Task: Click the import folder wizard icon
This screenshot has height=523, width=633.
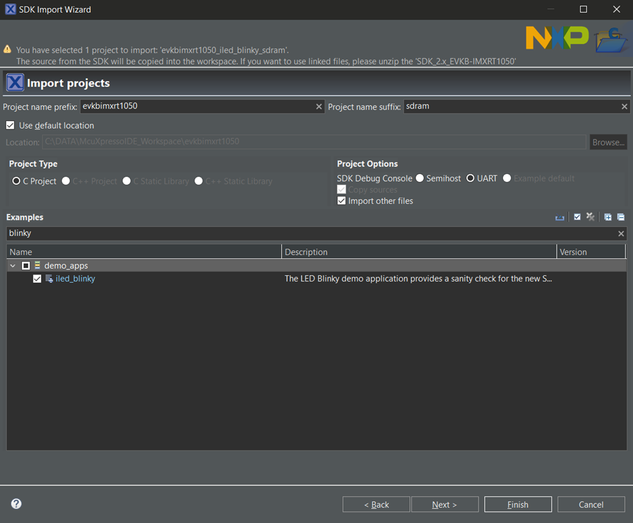Action: [611, 40]
